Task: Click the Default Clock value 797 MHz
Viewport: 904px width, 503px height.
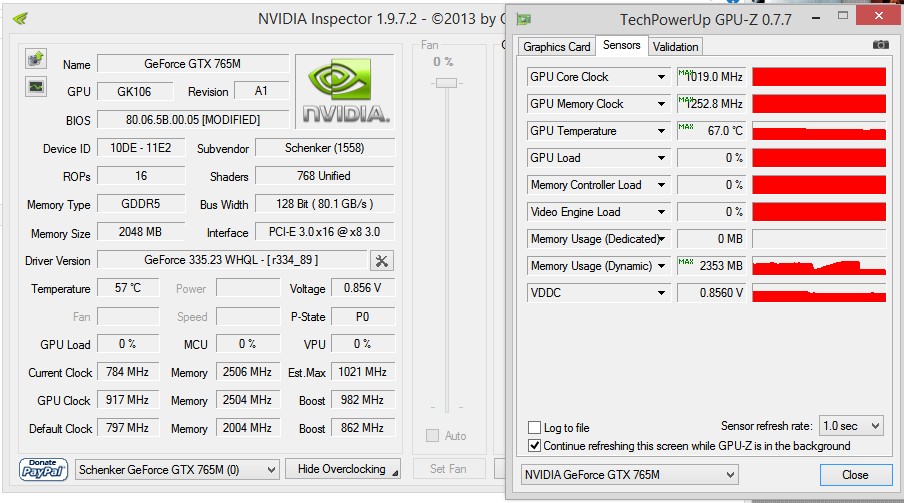Action: tap(127, 428)
